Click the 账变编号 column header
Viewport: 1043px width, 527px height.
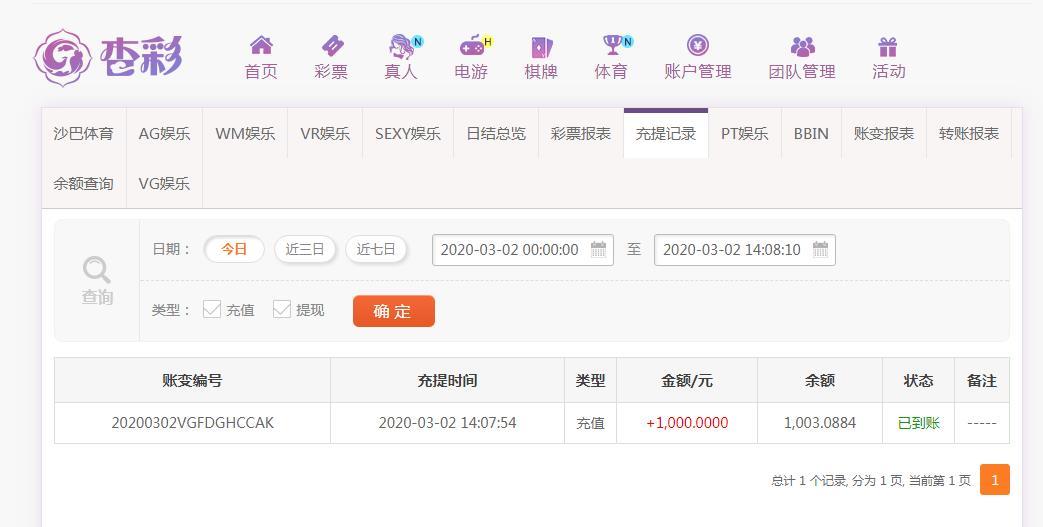(192, 381)
